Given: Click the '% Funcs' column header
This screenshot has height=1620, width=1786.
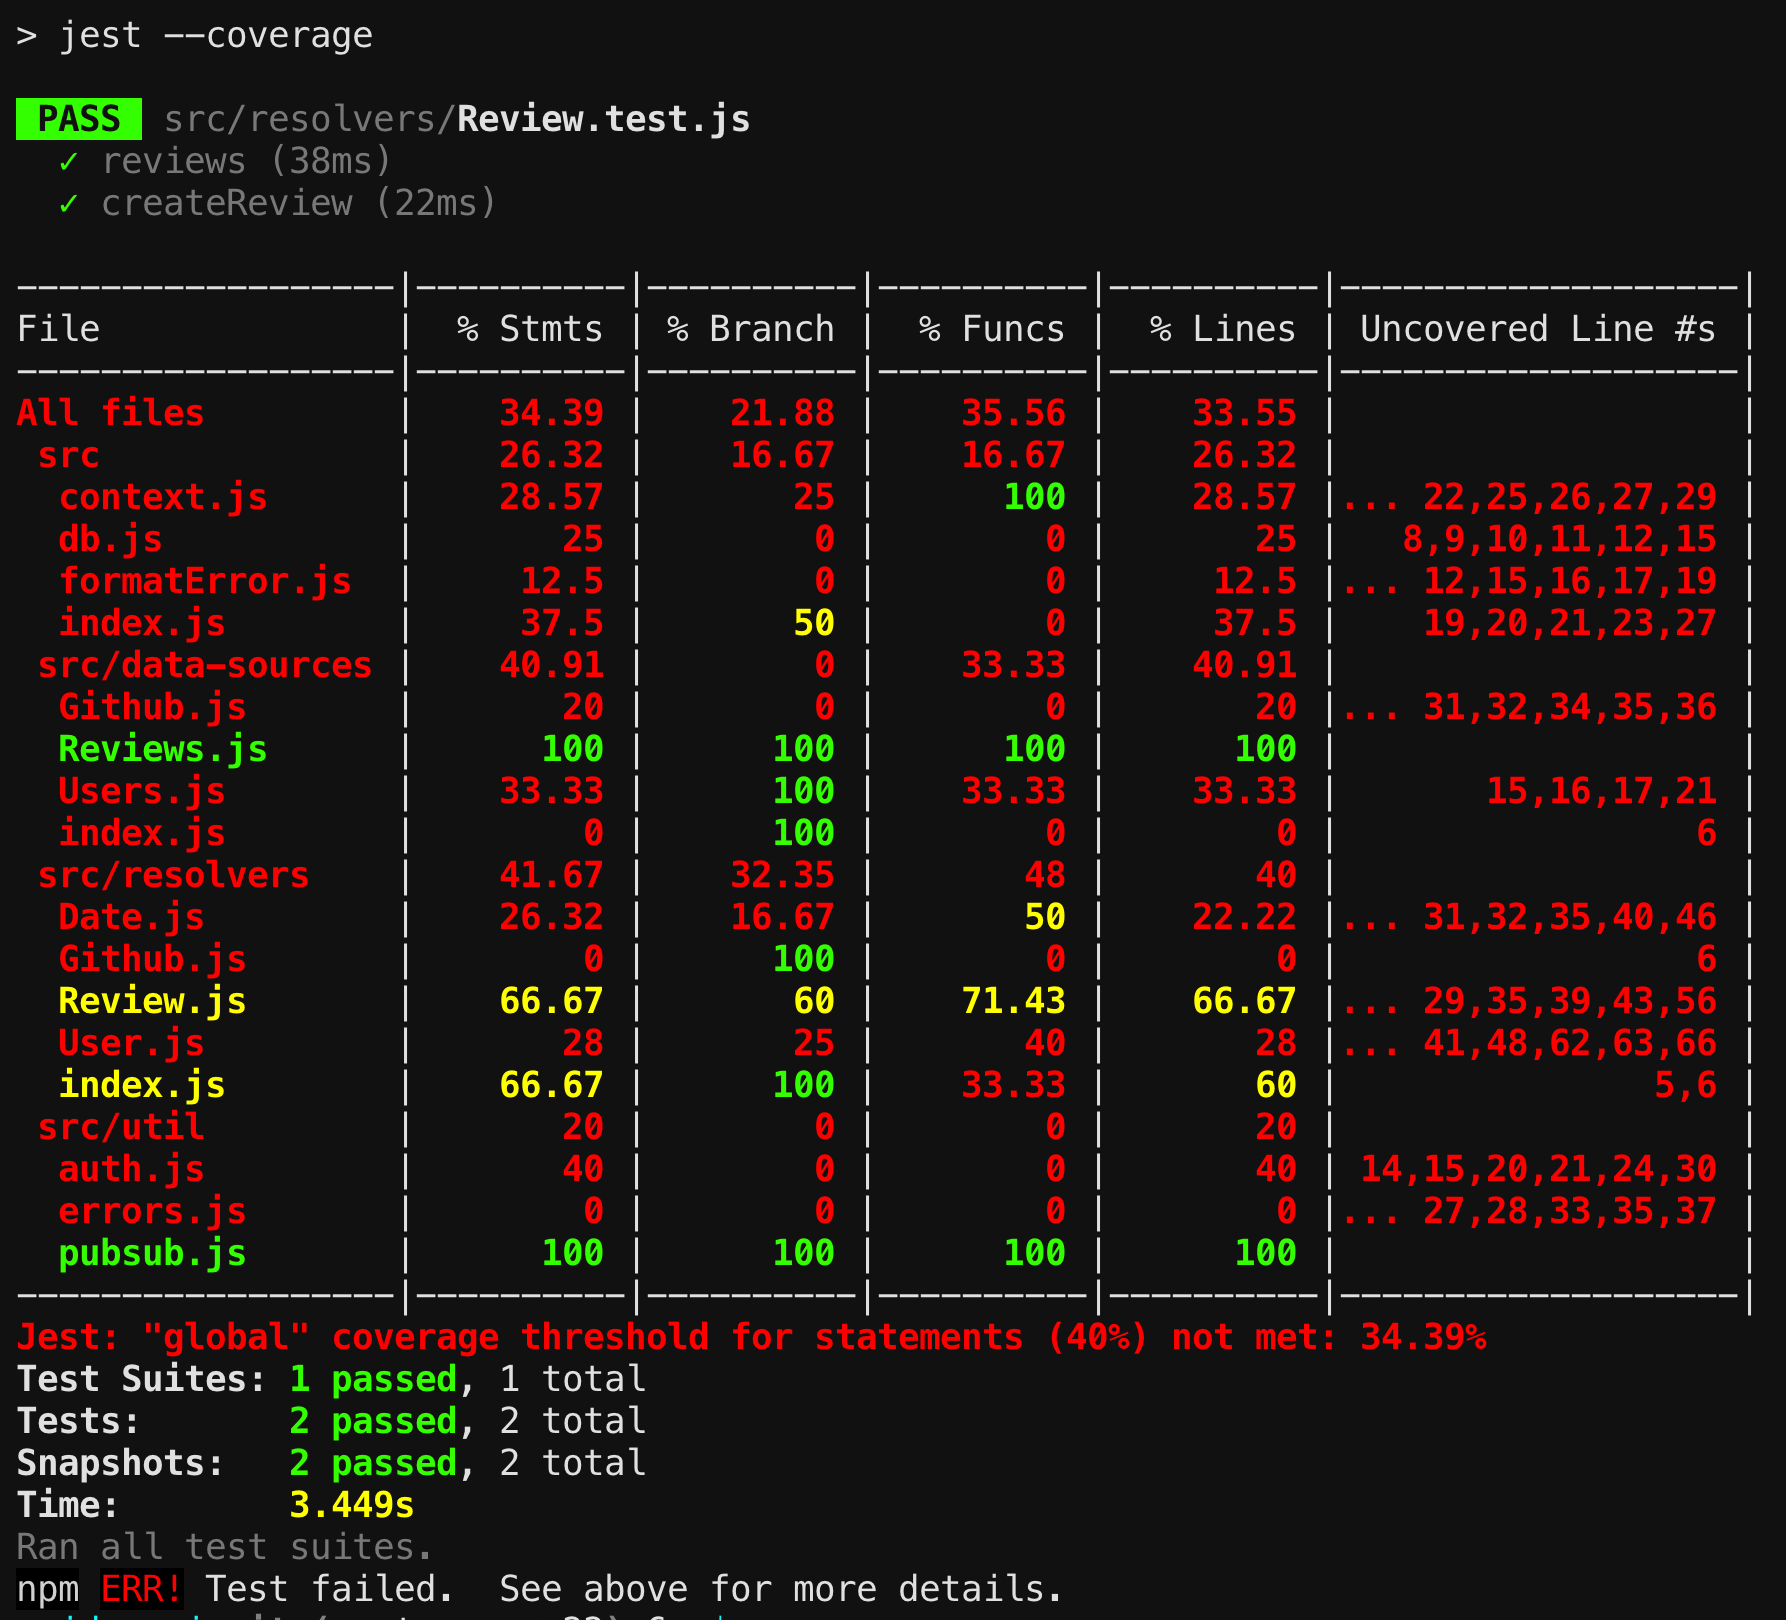Looking at the screenshot, I should coord(992,329).
